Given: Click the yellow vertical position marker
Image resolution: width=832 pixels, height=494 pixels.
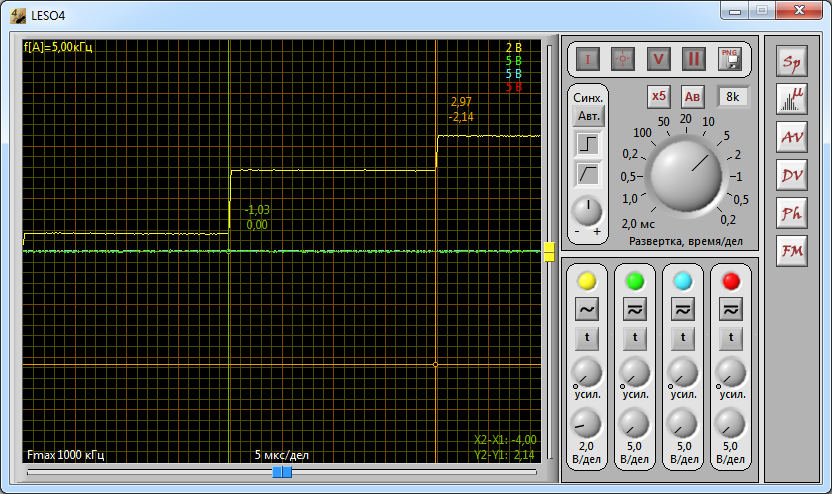Looking at the screenshot, I should pos(549,252).
